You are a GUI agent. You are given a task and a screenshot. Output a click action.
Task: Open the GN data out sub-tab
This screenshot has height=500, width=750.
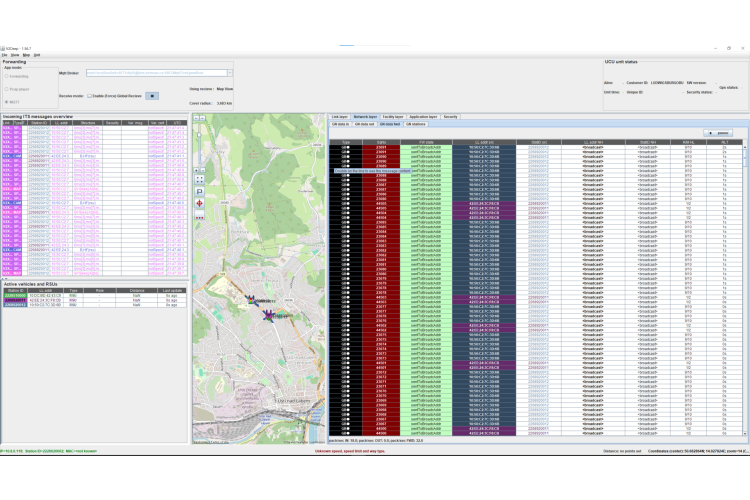364,124
